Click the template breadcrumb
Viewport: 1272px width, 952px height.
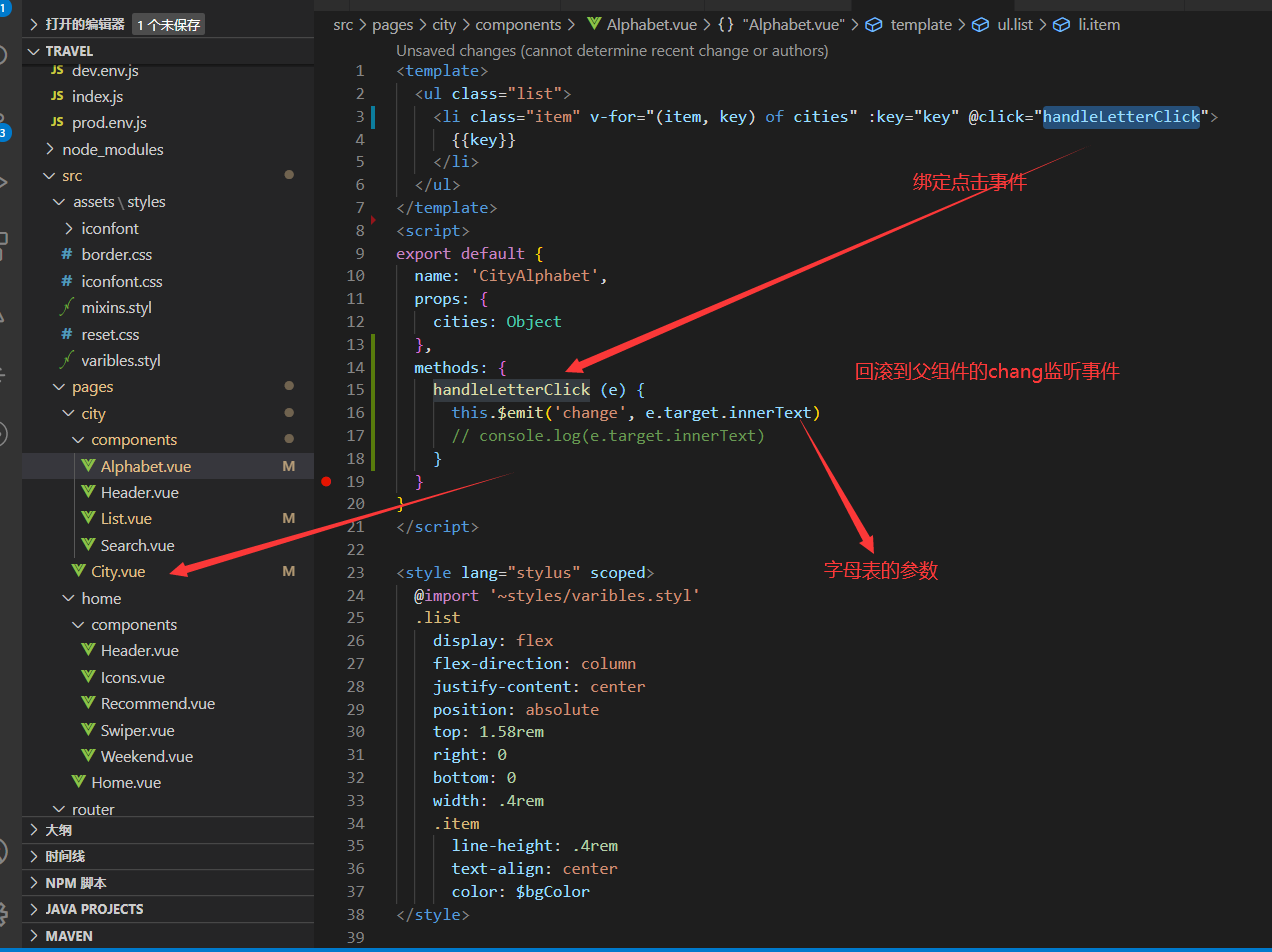pos(909,25)
